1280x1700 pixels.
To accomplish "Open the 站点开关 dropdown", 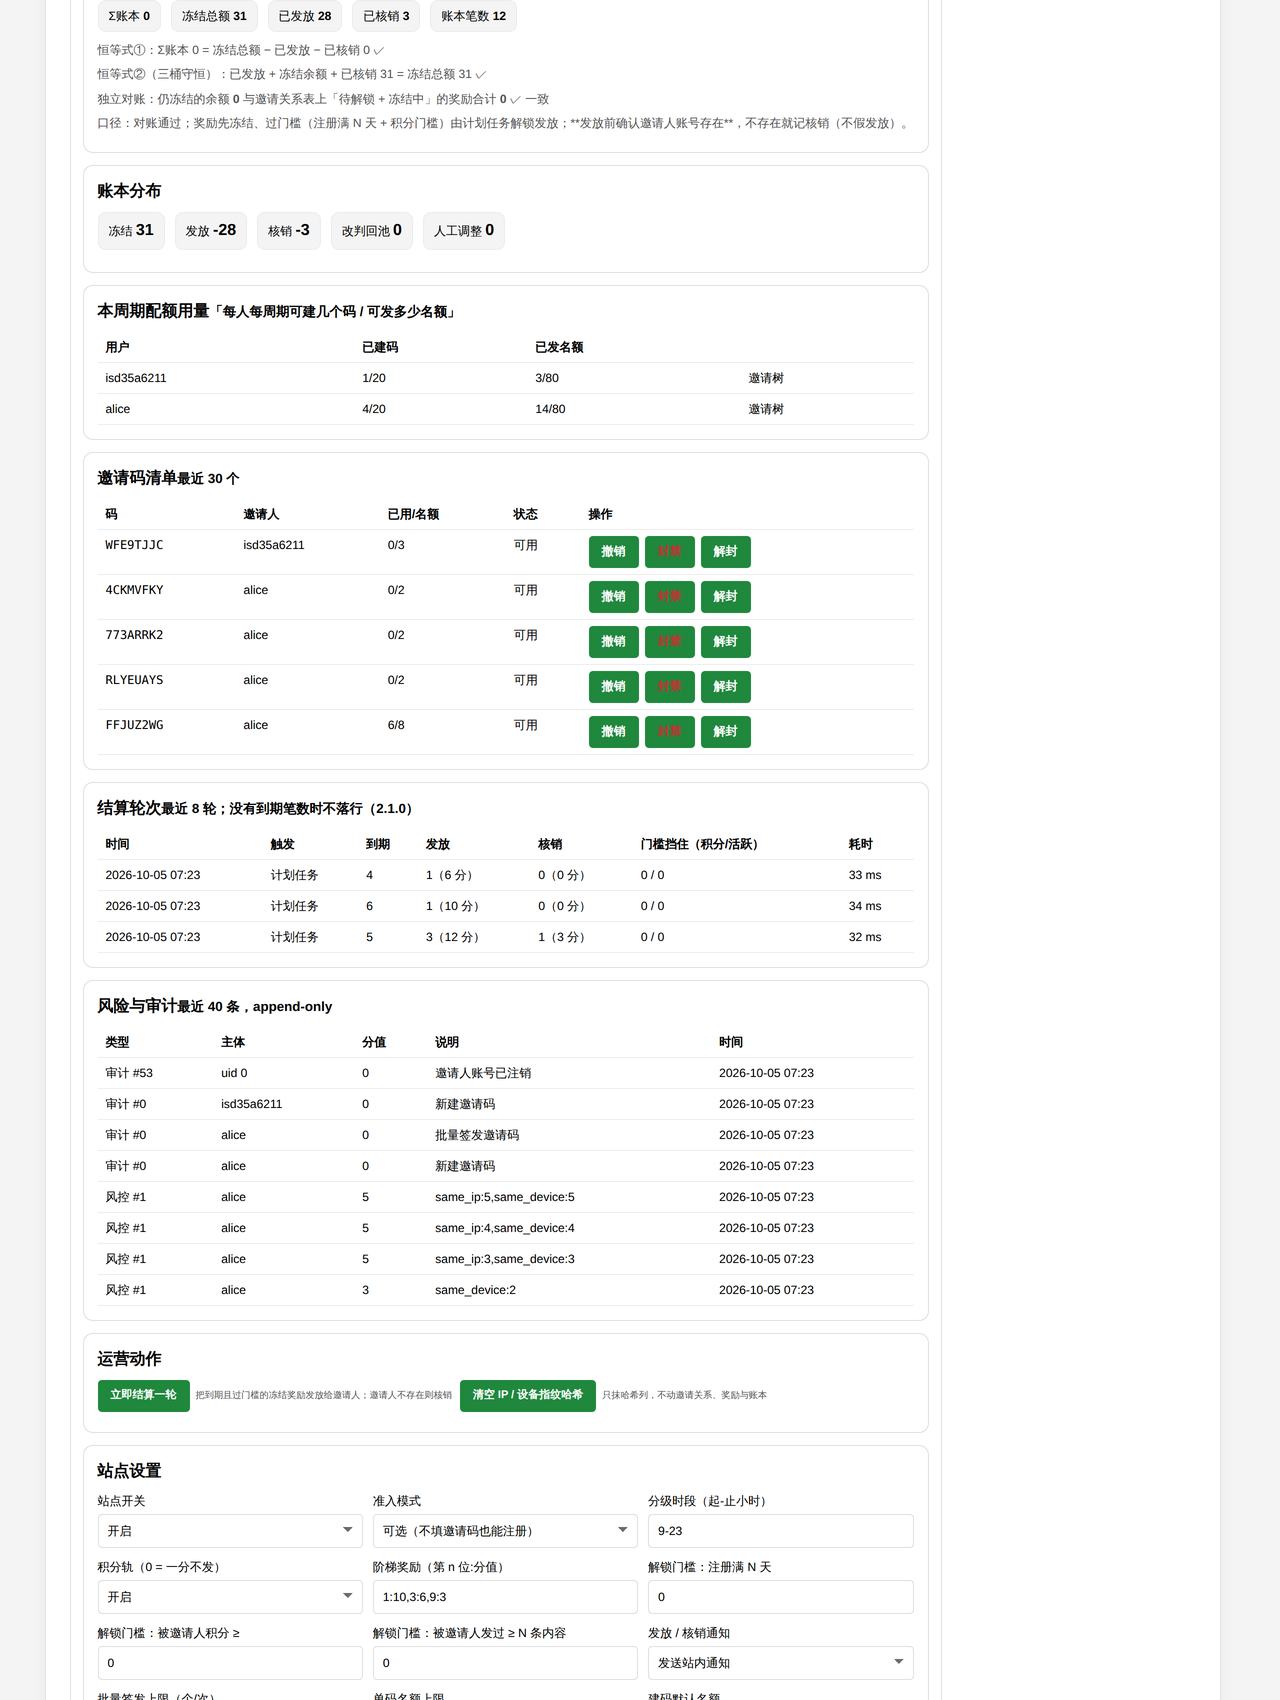I will point(230,1531).
